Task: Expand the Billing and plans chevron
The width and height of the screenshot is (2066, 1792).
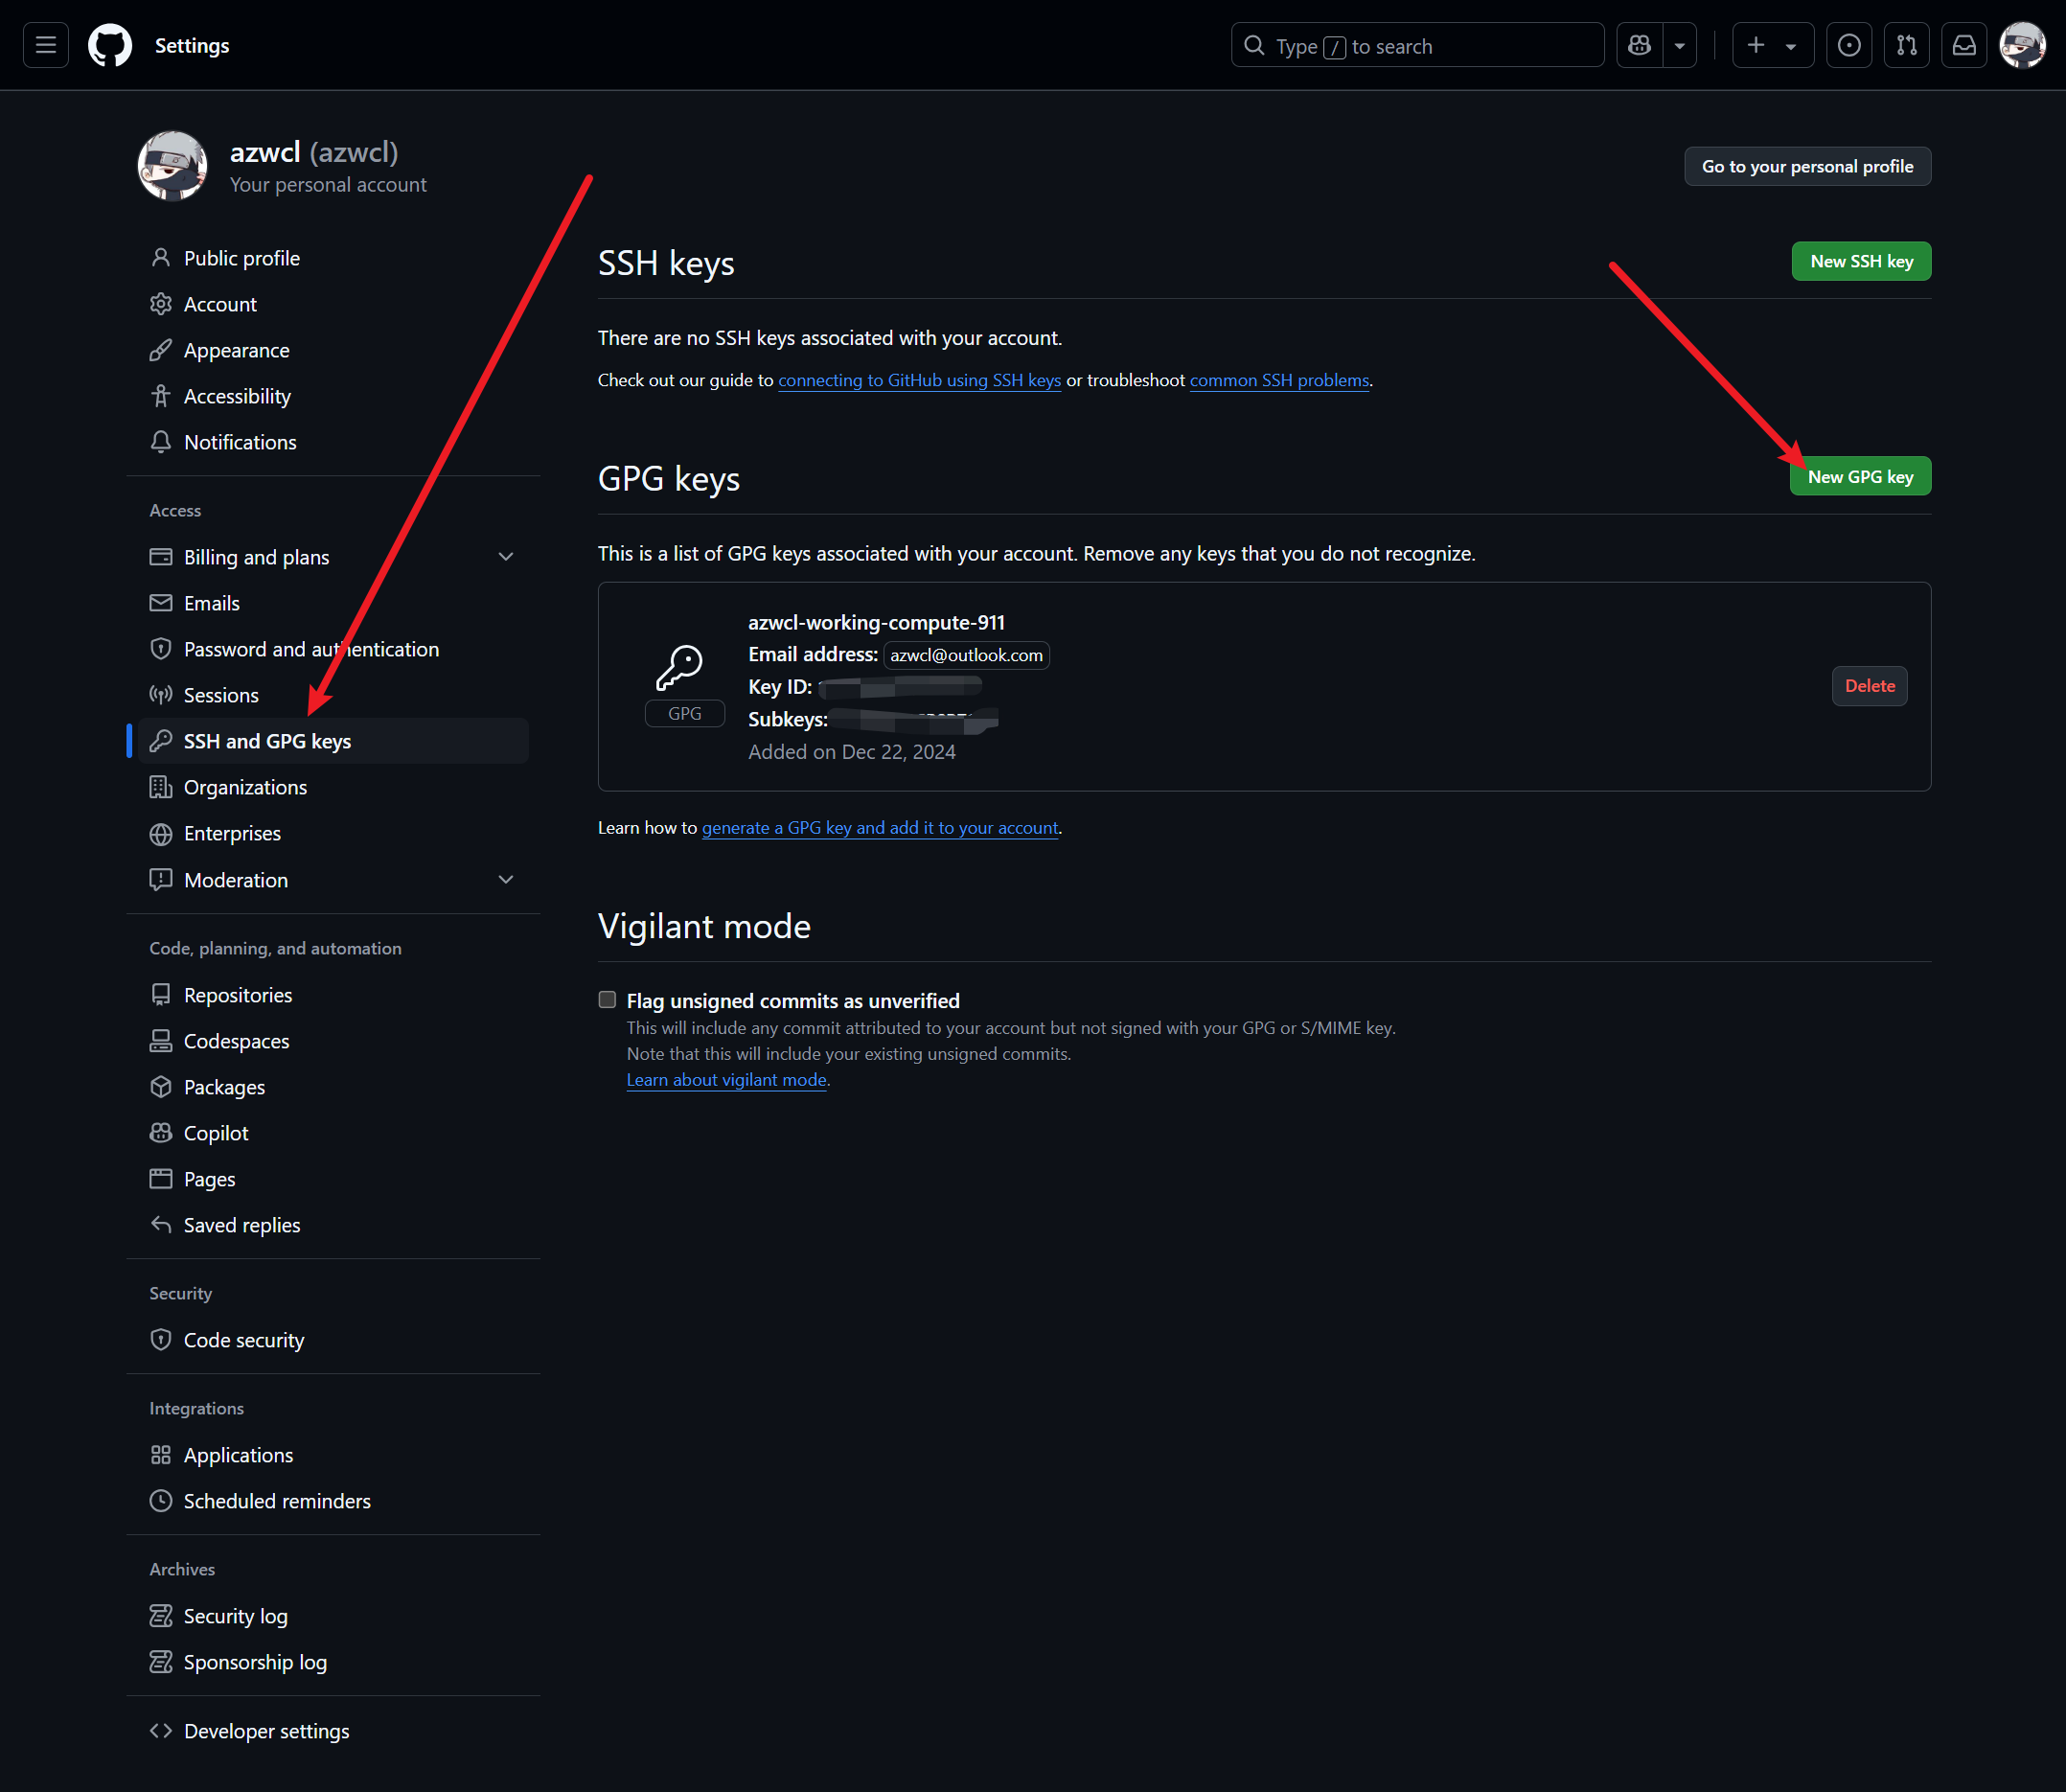Action: point(506,557)
